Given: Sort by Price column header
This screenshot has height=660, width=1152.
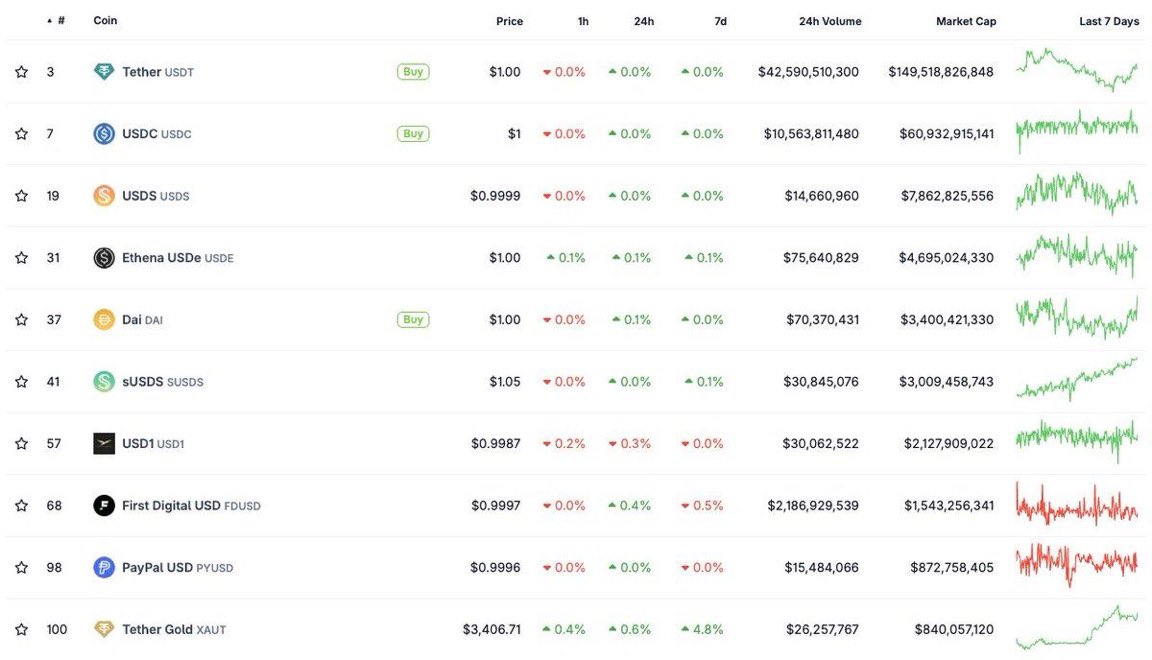Looking at the screenshot, I should (x=509, y=21).
